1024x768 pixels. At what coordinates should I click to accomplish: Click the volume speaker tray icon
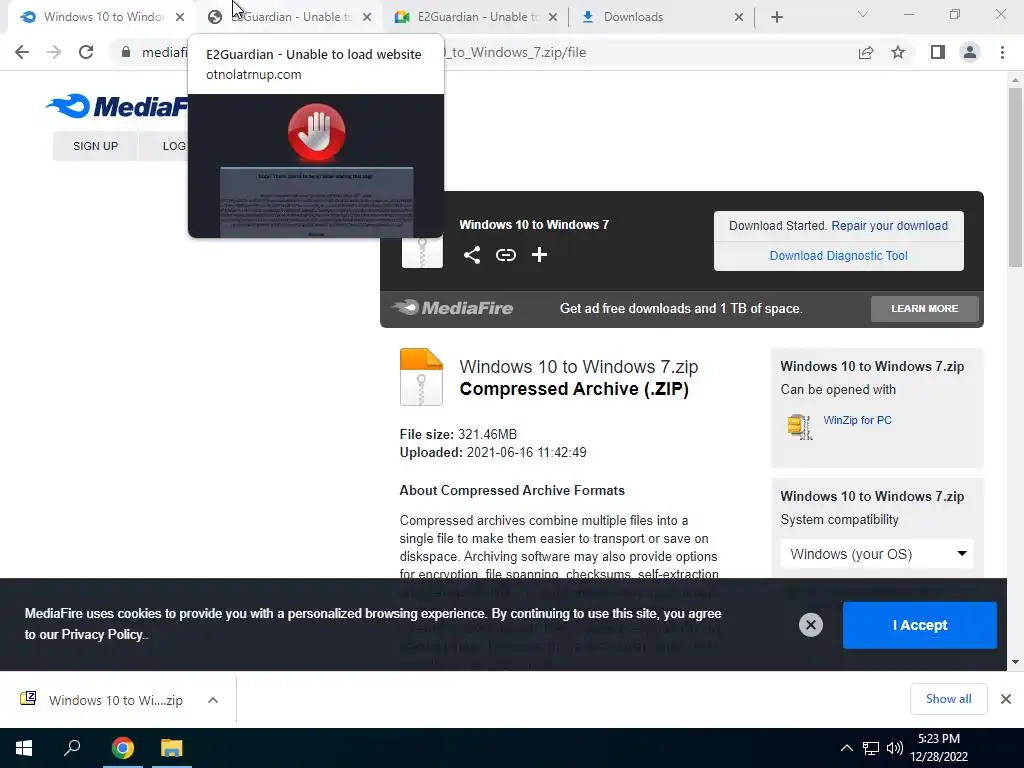895,748
